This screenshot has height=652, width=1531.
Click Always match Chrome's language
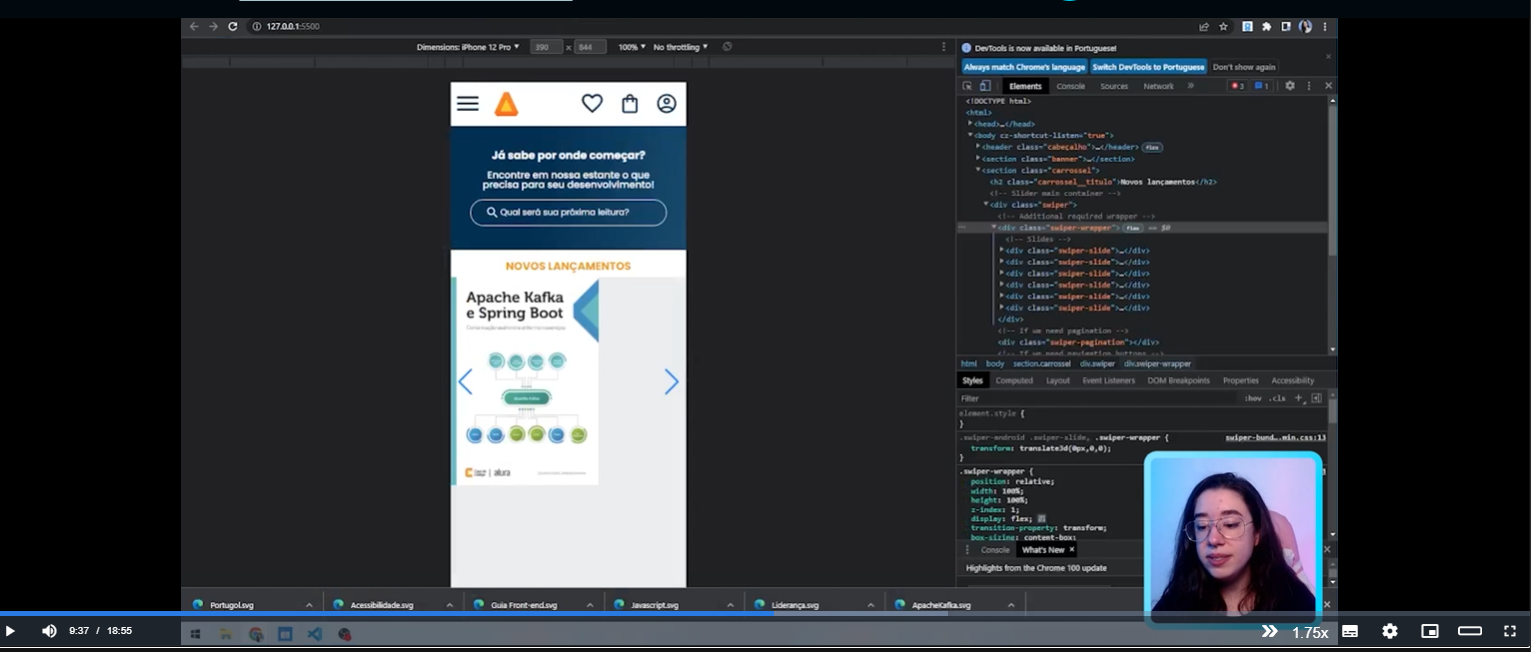(1024, 67)
